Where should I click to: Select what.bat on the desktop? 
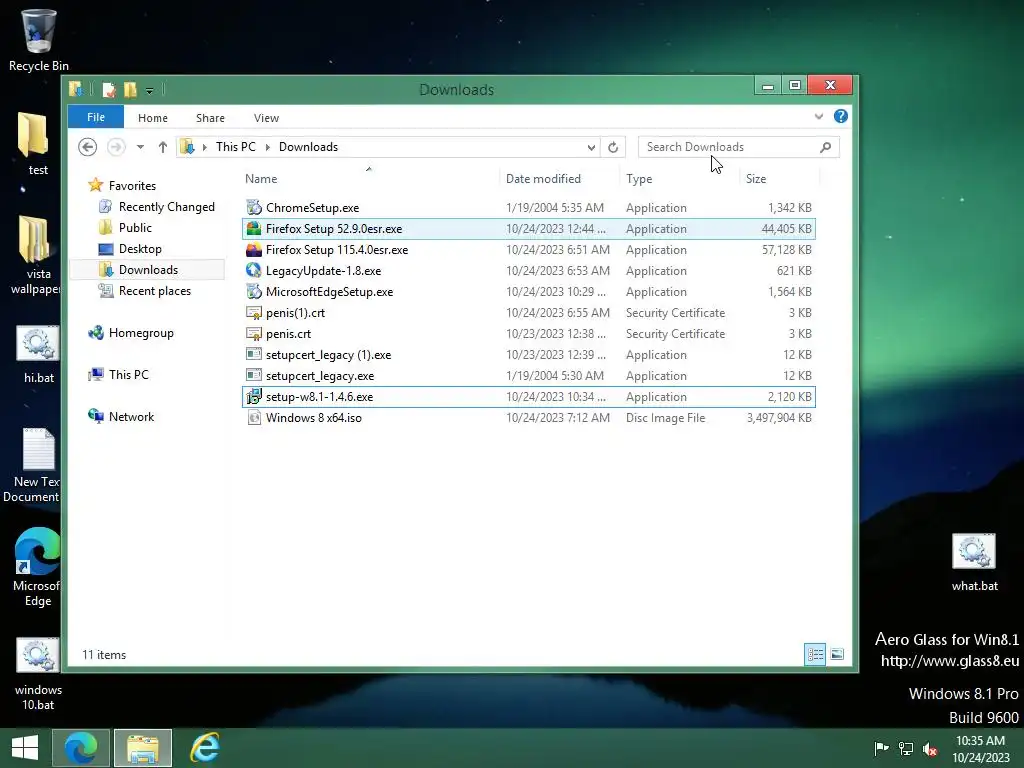974,563
